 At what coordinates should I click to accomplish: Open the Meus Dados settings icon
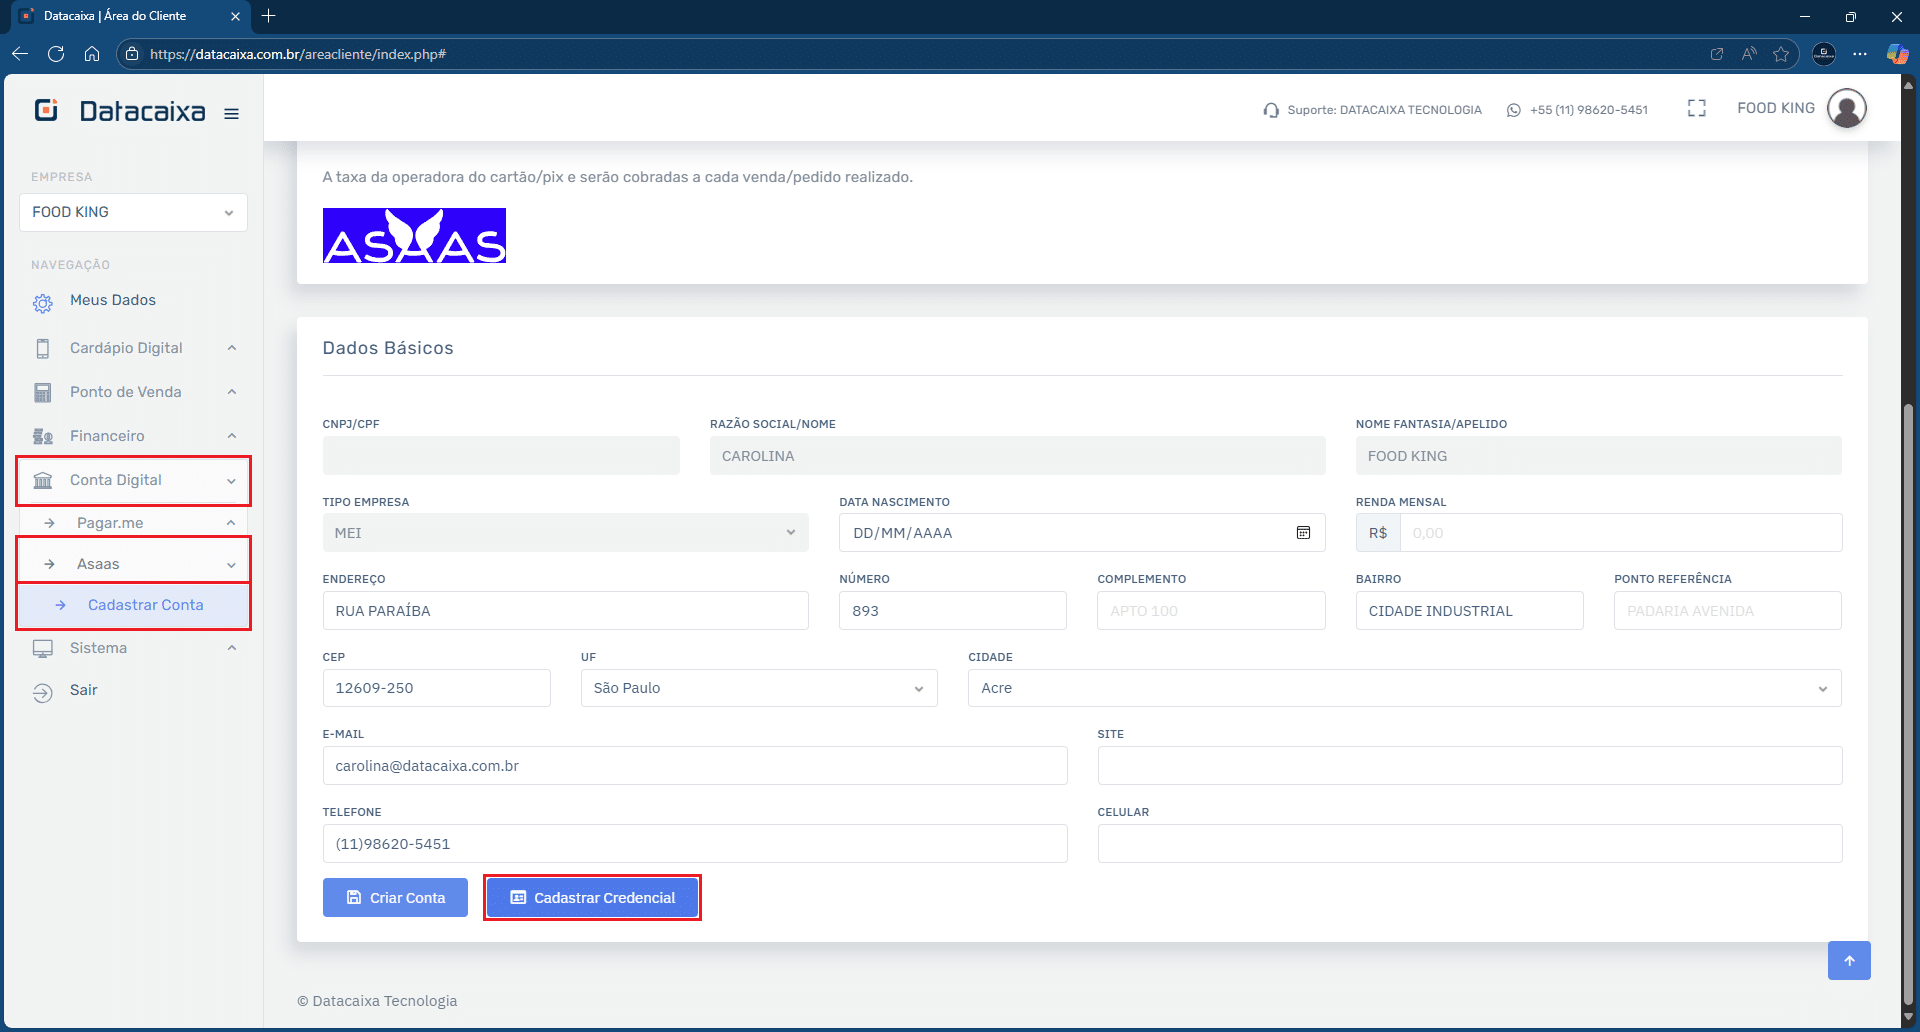coord(42,300)
